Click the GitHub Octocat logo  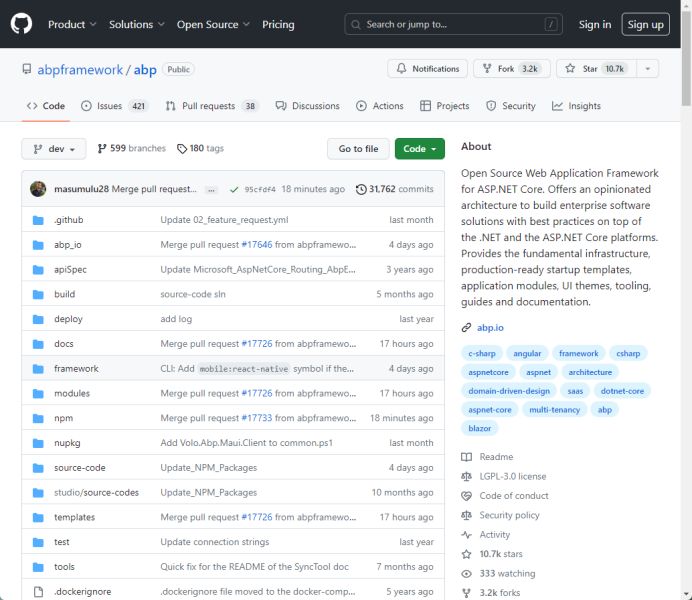pyautogui.click(x=21, y=24)
